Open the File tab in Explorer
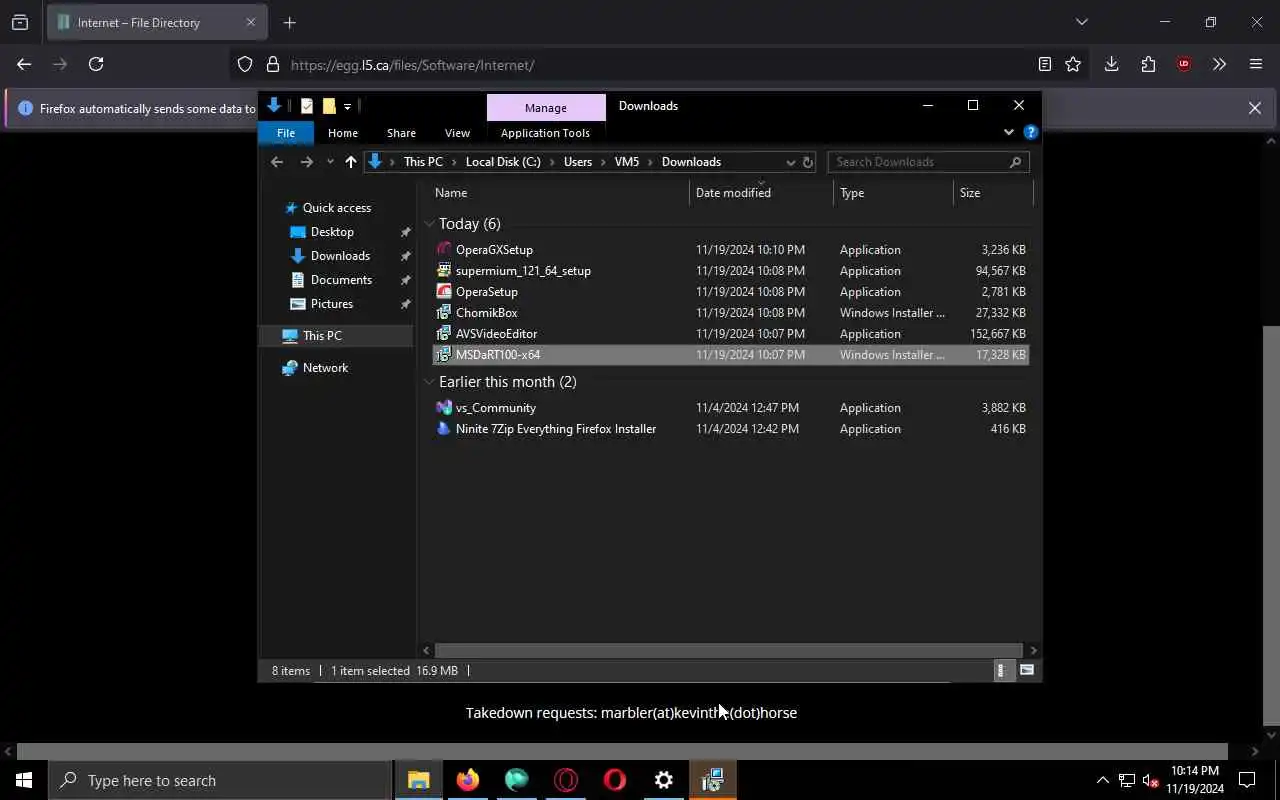1280x800 pixels. click(x=286, y=133)
